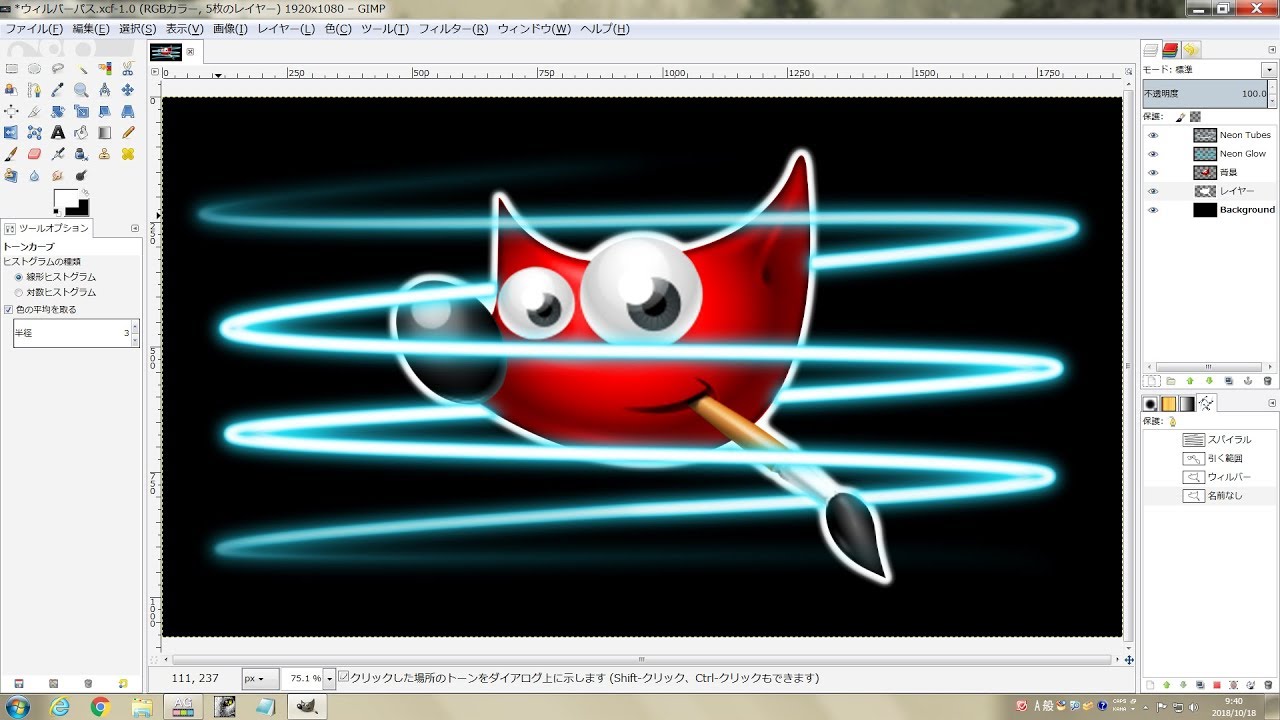
Task: Toggle lock alpha channel icon in Layers
Action: (x=1195, y=116)
